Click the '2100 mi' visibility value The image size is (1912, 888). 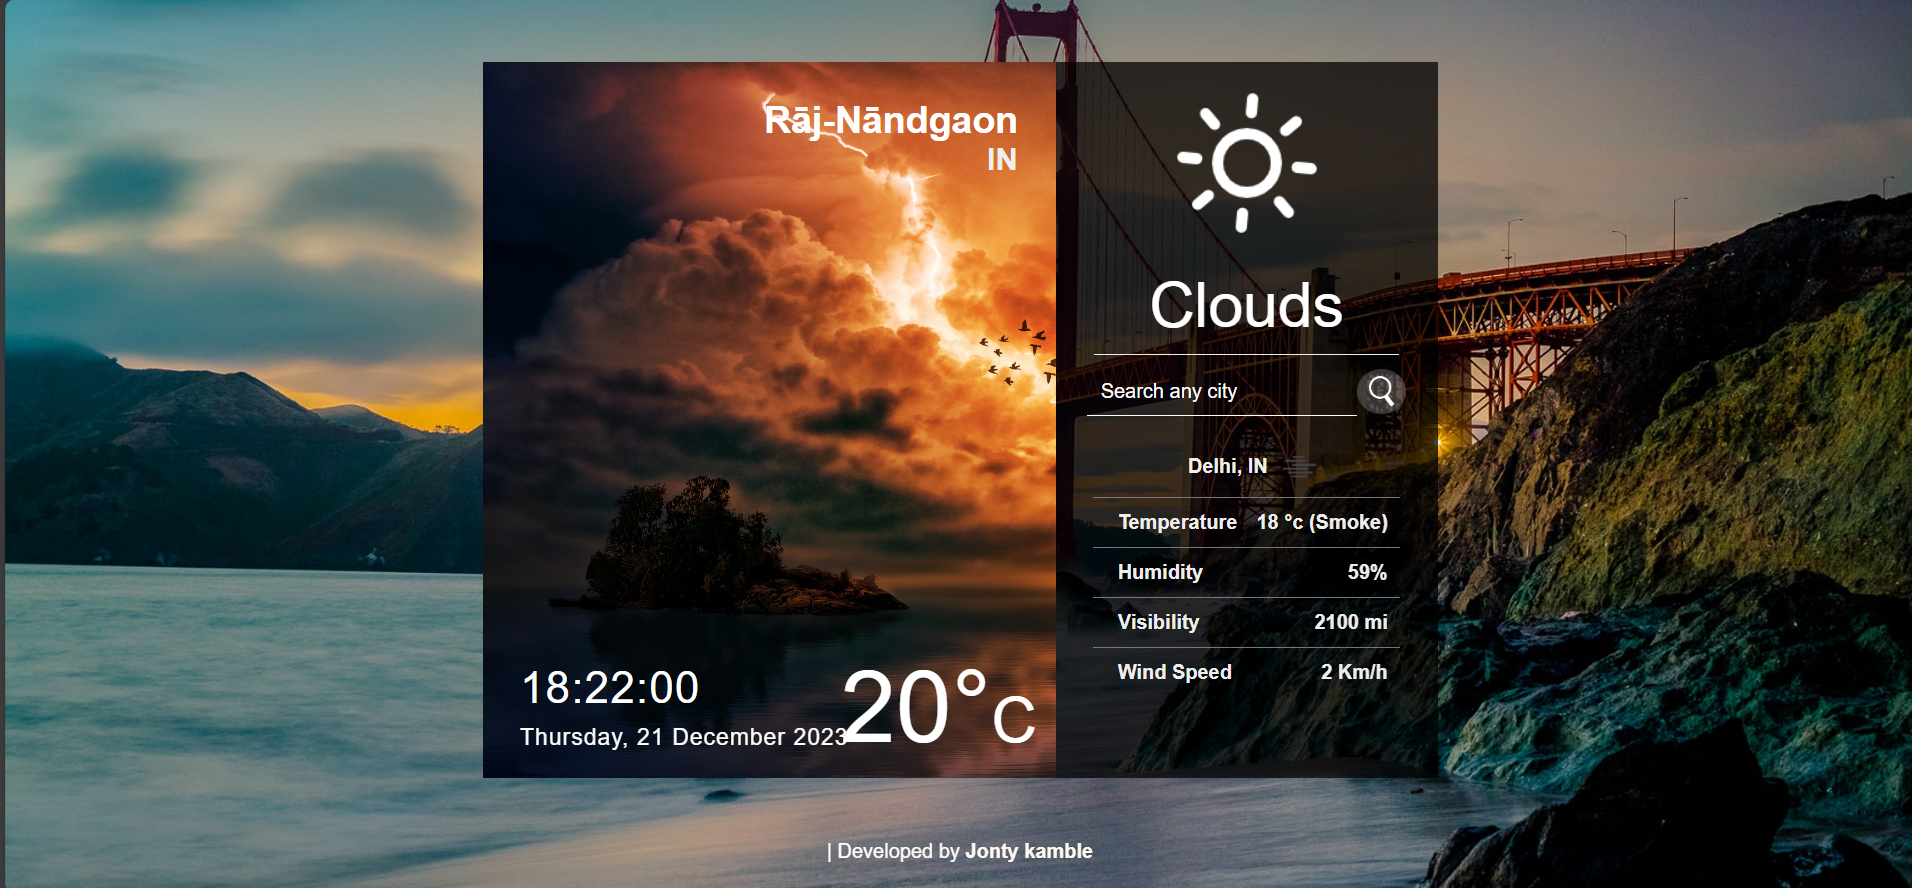[1350, 622]
